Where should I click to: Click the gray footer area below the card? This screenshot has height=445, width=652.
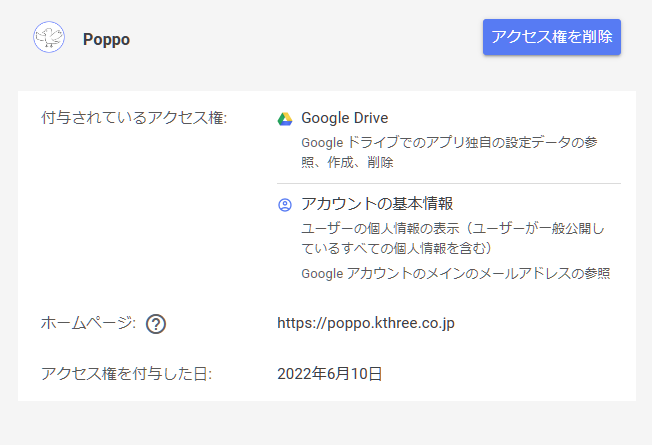[326, 423]
